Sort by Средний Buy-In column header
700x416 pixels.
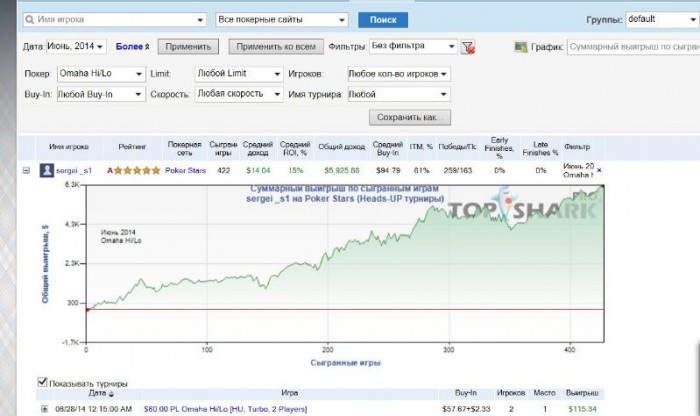coord(388,149)
